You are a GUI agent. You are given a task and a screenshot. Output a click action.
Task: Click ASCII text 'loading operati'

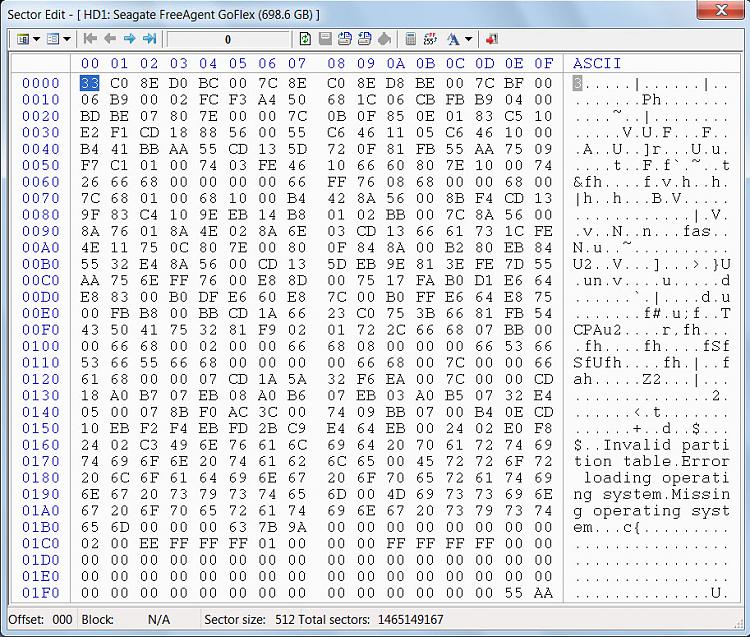click(656, 478)
